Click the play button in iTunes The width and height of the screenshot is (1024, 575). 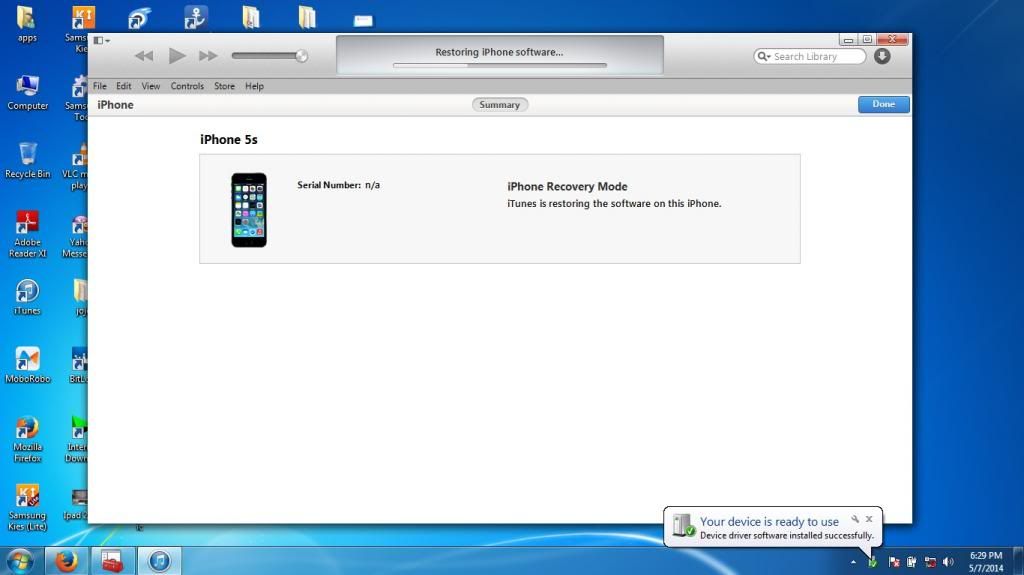click(x=176, y=56)
